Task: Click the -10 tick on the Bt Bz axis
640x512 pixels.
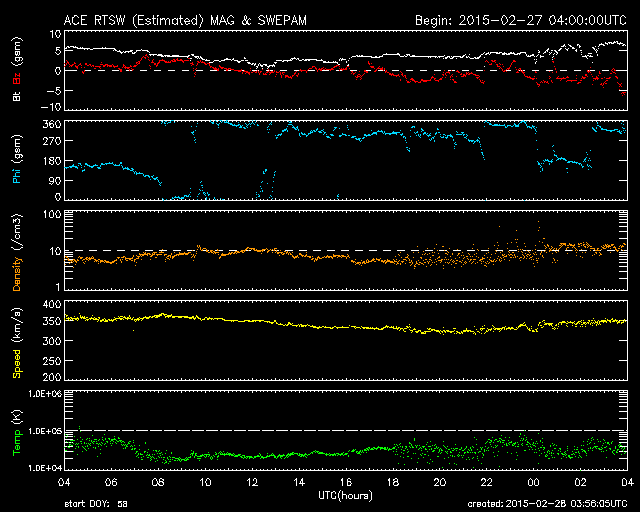Action: 51,107
